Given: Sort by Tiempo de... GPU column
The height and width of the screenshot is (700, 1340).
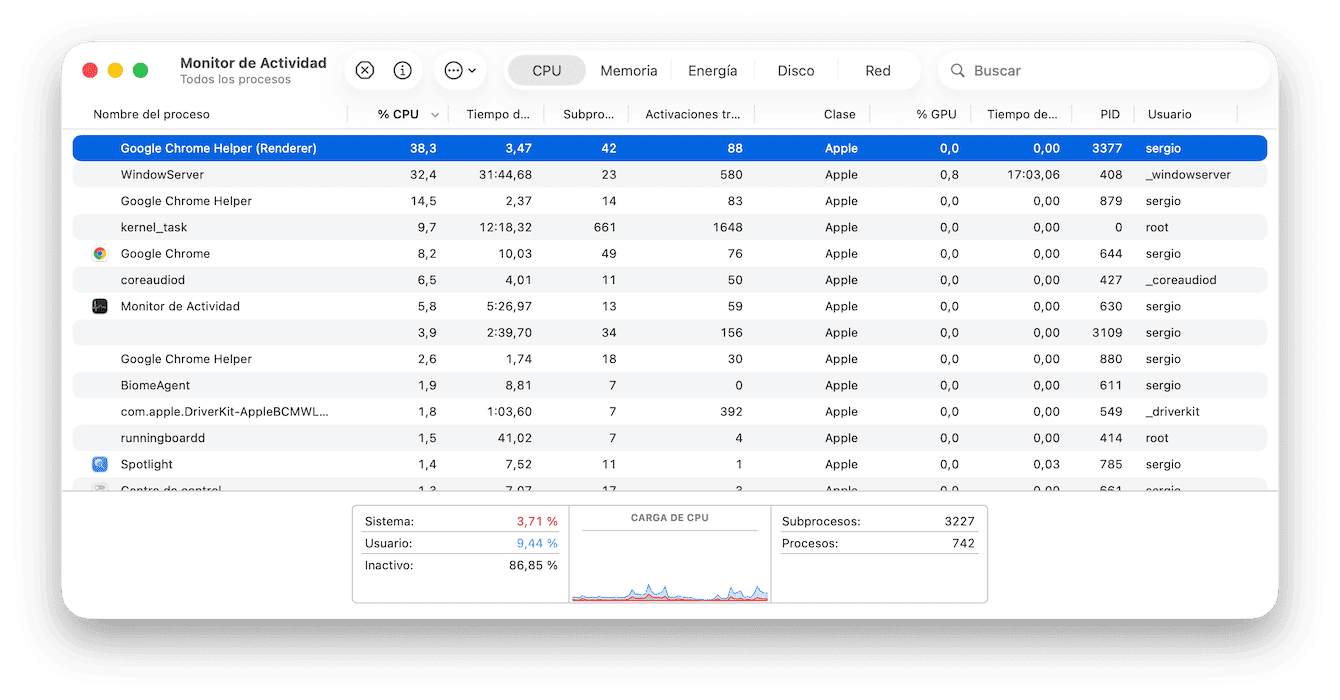Looking at the screenshot, I should 1022,115.
